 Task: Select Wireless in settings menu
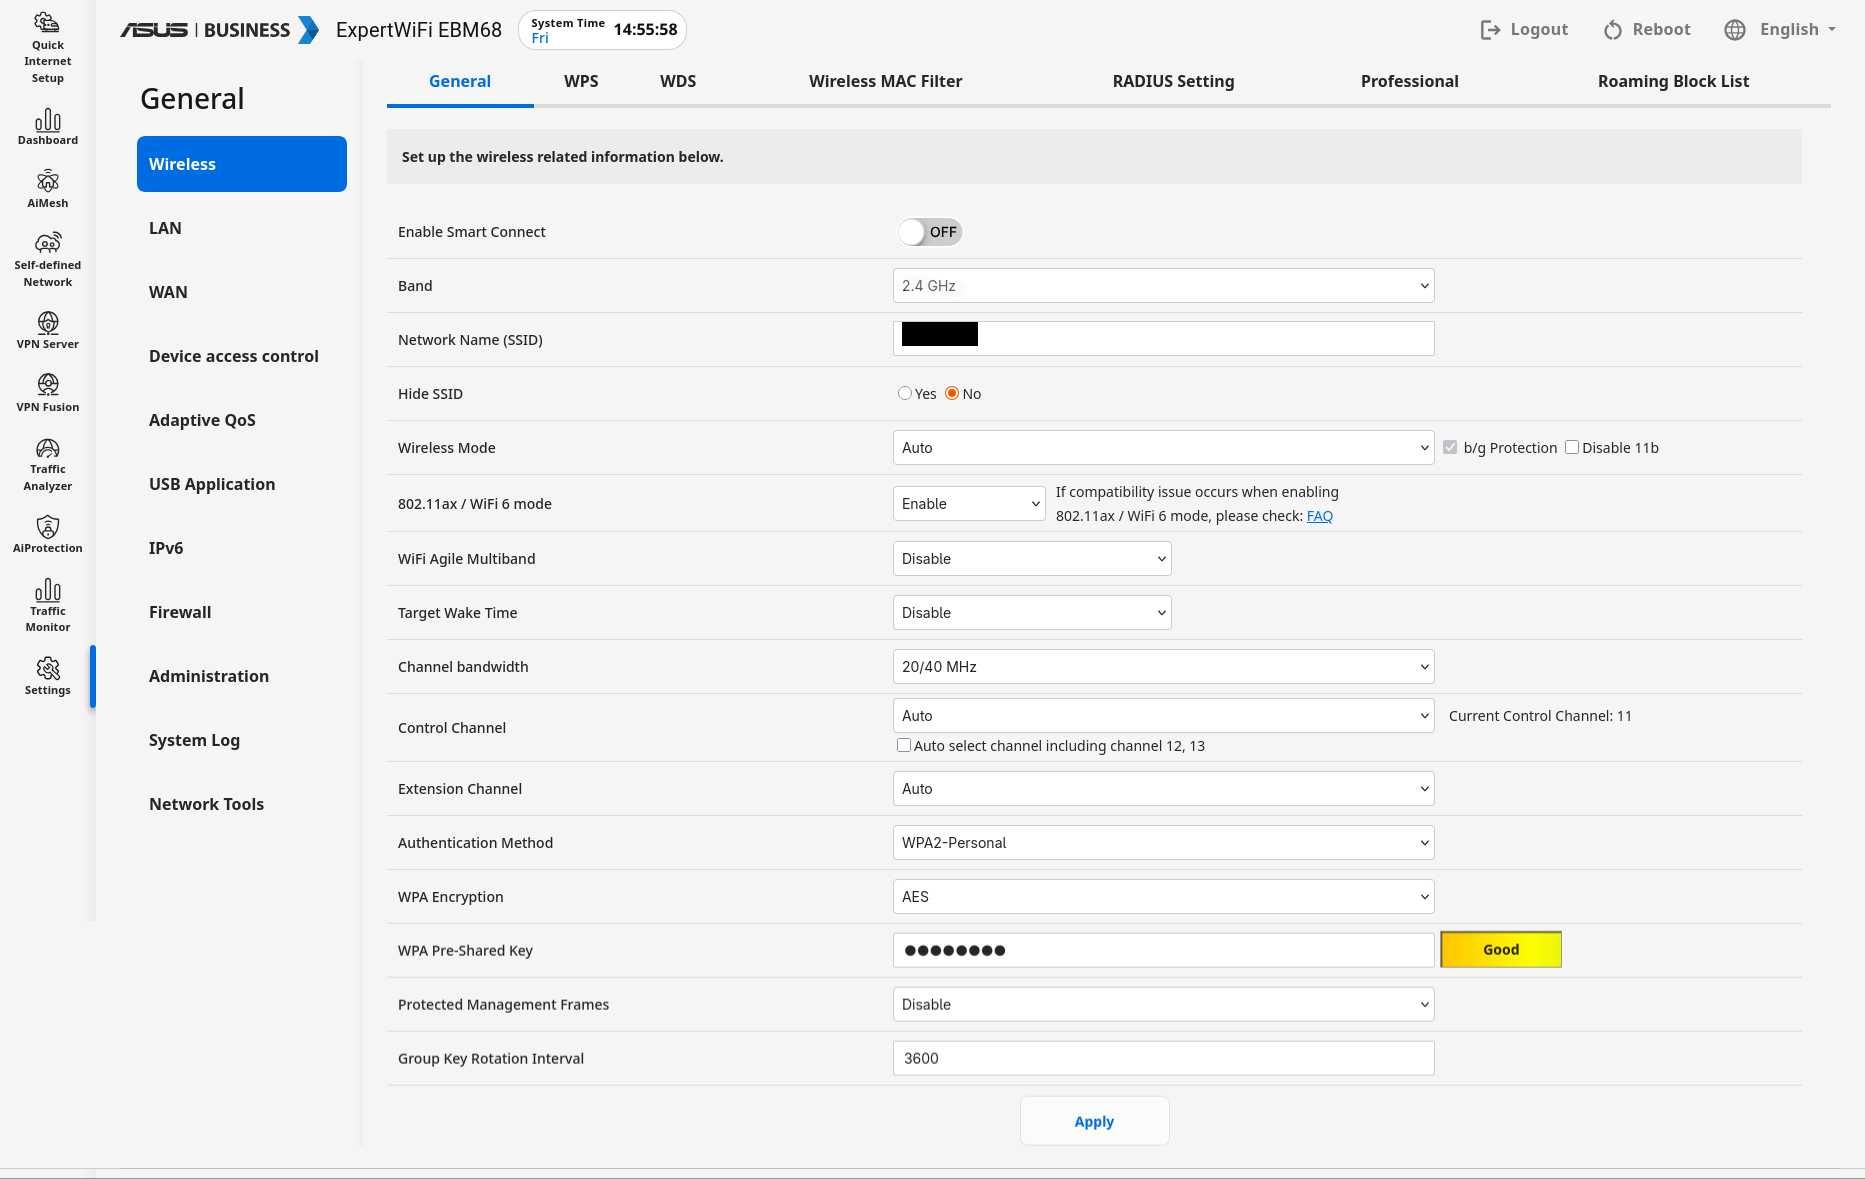point(242,164)
